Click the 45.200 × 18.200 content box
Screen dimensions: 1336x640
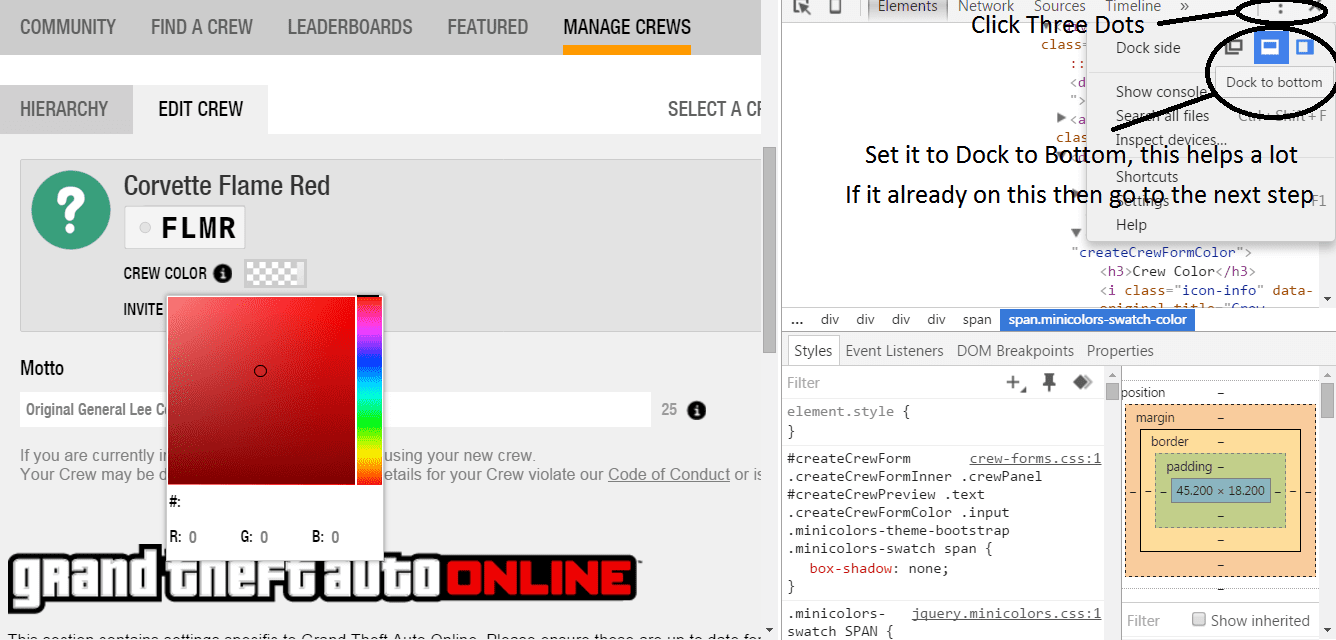[x=1220, y=491]
